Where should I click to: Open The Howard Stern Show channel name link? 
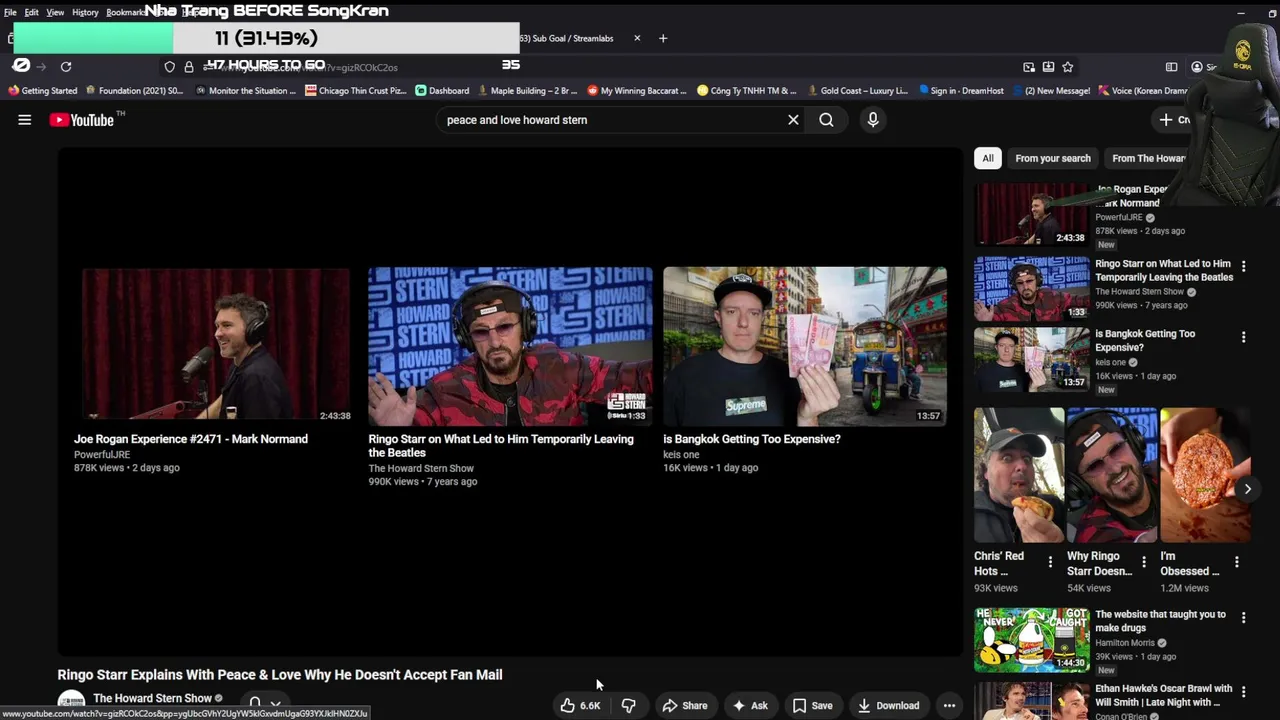click(x=152, y=698)
